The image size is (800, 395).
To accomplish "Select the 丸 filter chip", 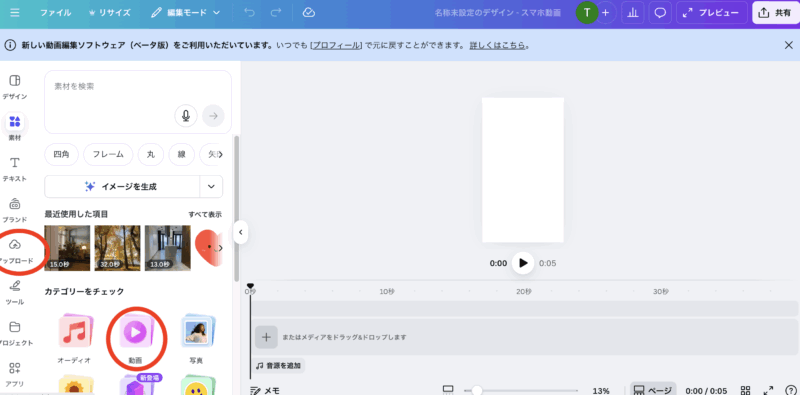I will [x=151, y=155].
